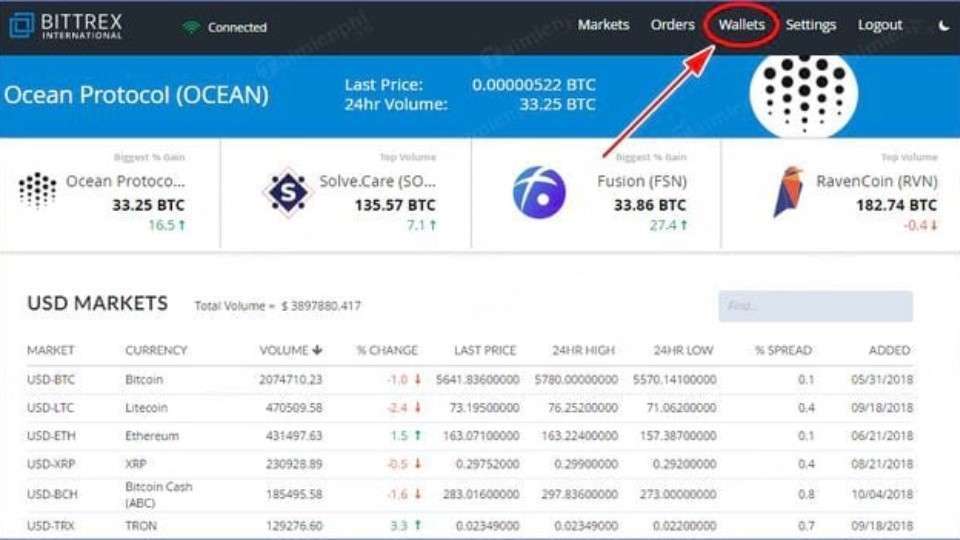
Task: Open the Orders menu
Action: coord(672,25)
